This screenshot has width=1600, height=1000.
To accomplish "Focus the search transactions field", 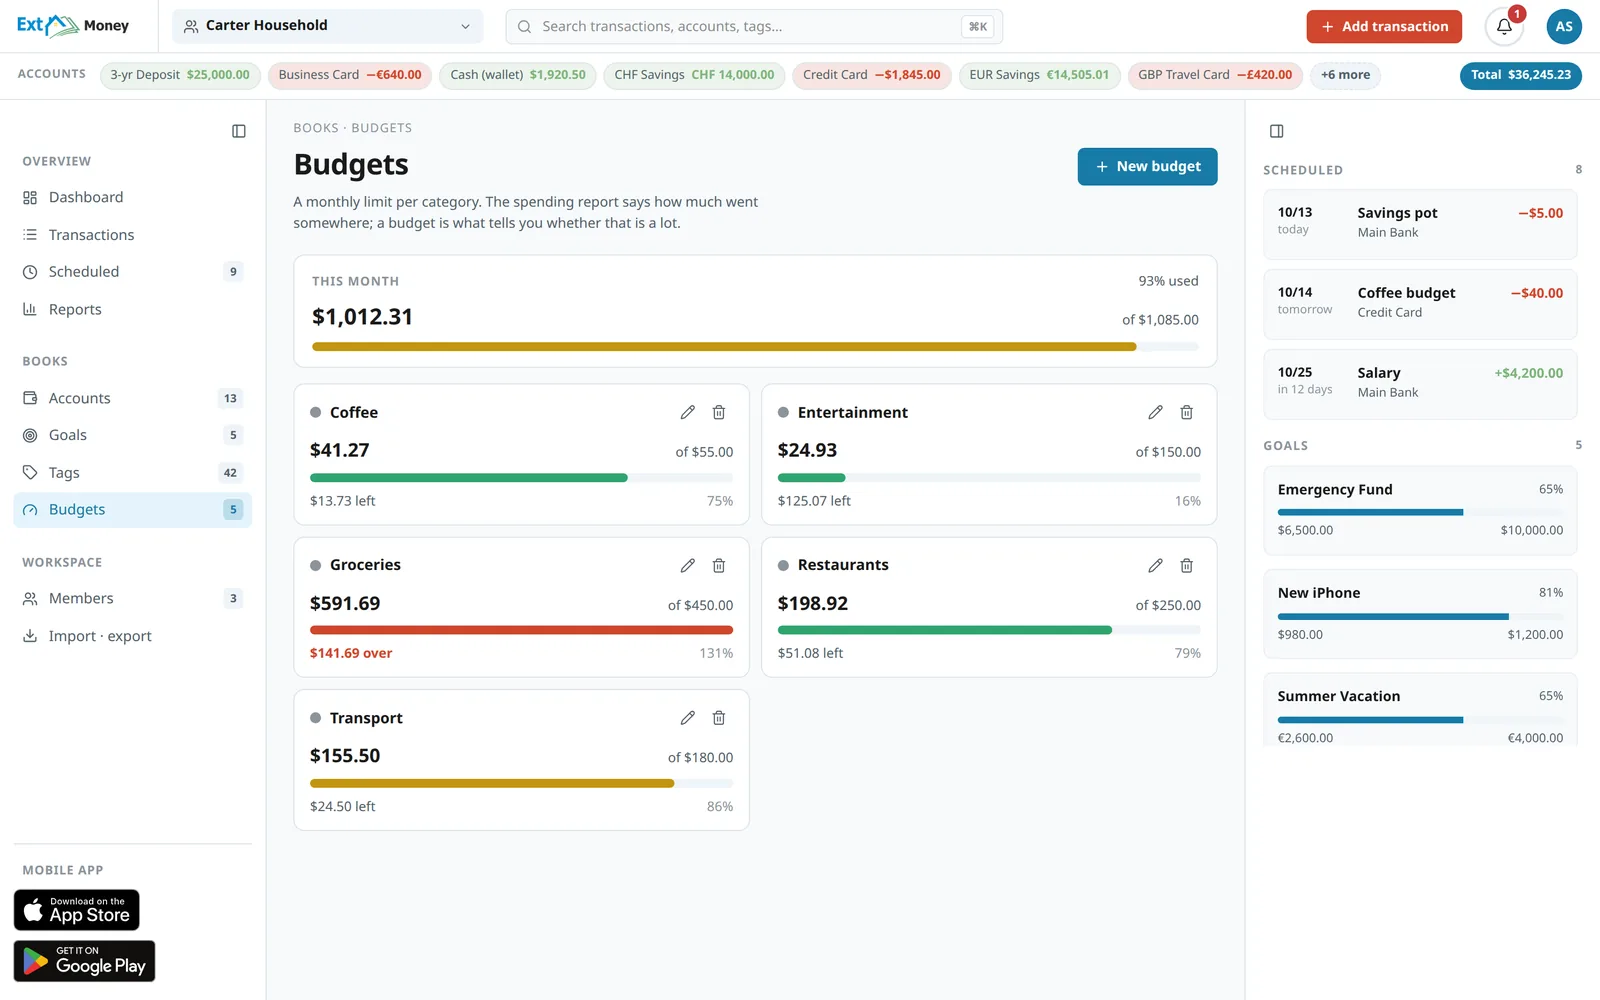I will (754, 27).
